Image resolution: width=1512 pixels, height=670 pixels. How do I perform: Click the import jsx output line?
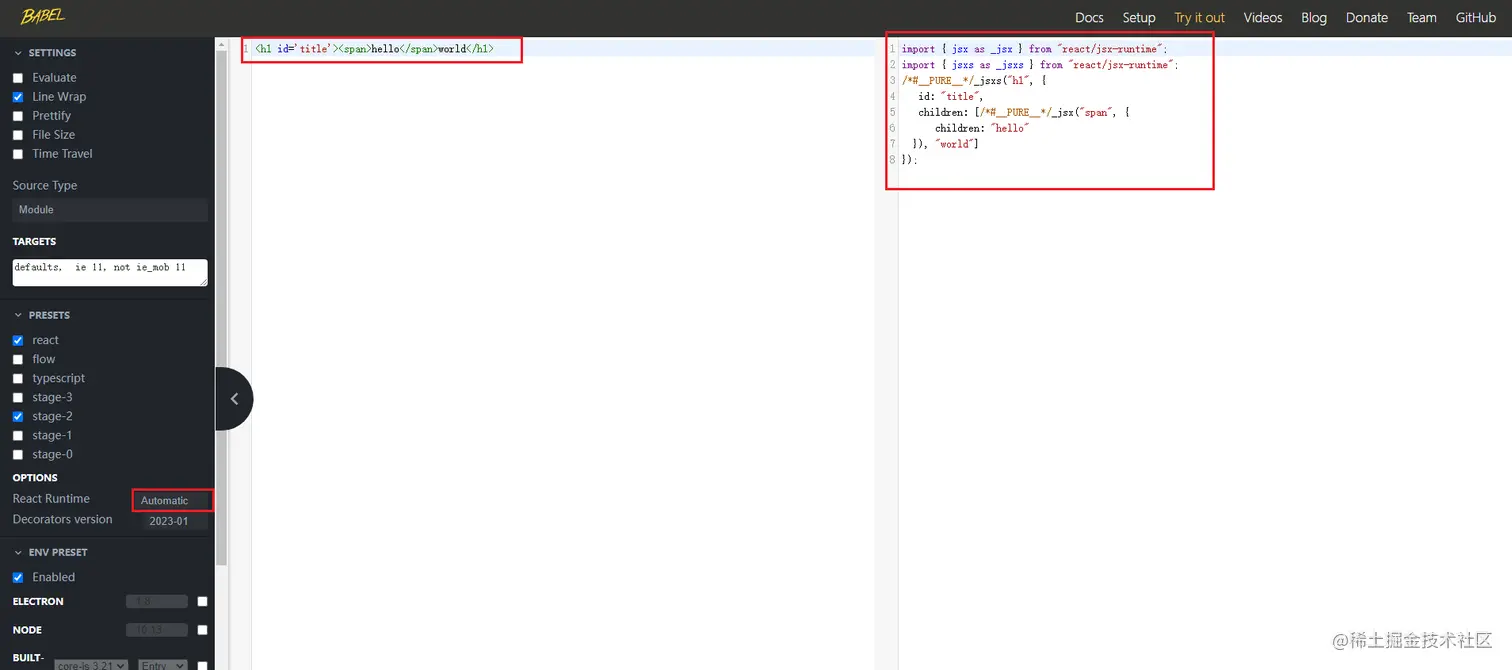pos(1034,48)
